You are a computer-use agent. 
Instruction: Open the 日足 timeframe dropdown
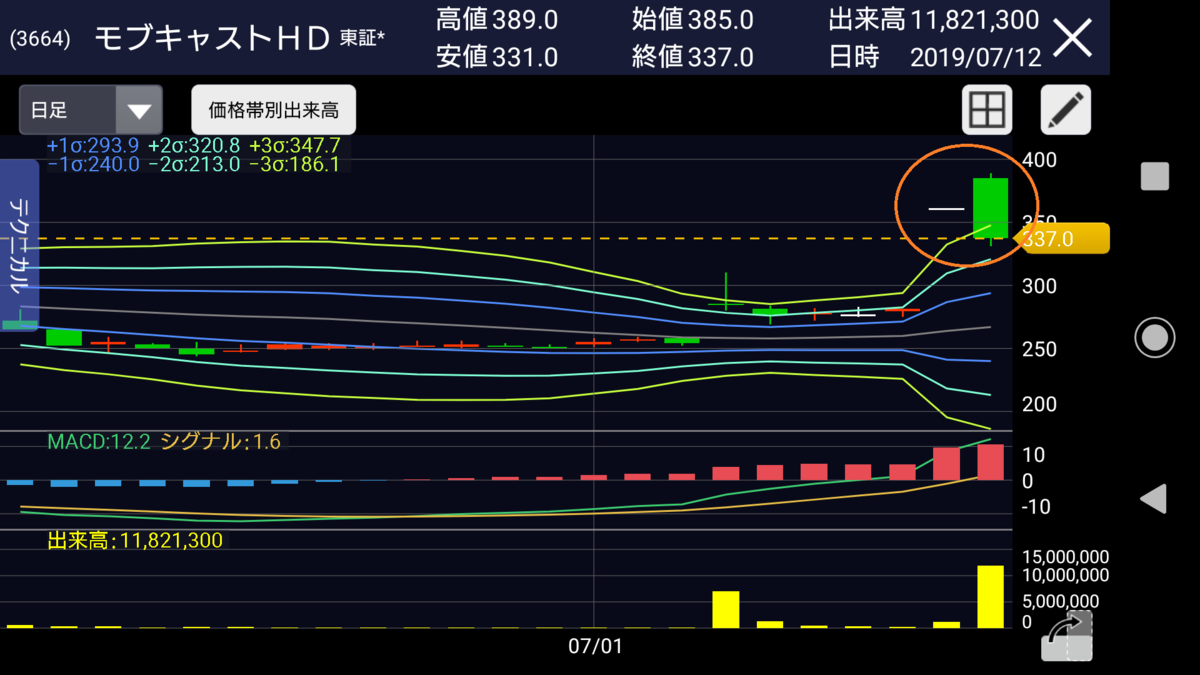pyautogui.click(x=89, y=110)
